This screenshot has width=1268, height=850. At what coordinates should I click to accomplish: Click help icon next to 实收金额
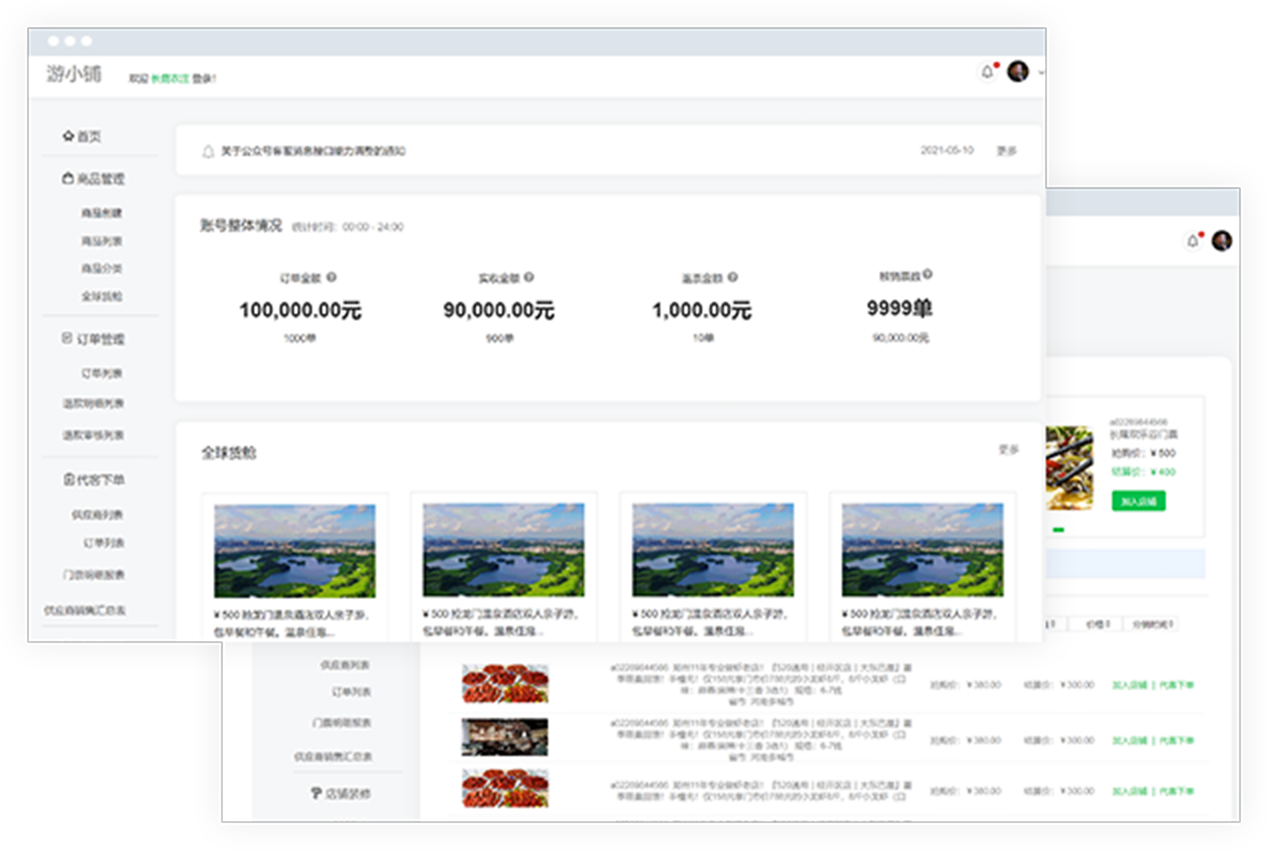pyautogui.click(x=529, y=277)
